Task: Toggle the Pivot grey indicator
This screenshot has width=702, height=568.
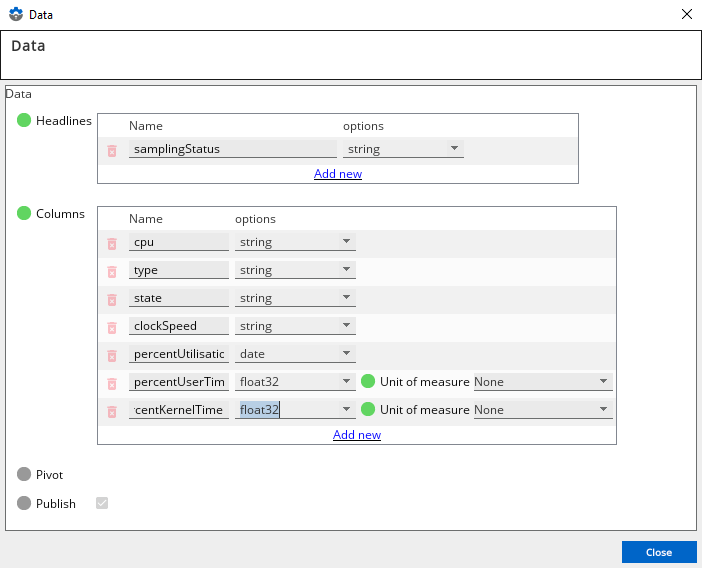Action: point(24,474)
